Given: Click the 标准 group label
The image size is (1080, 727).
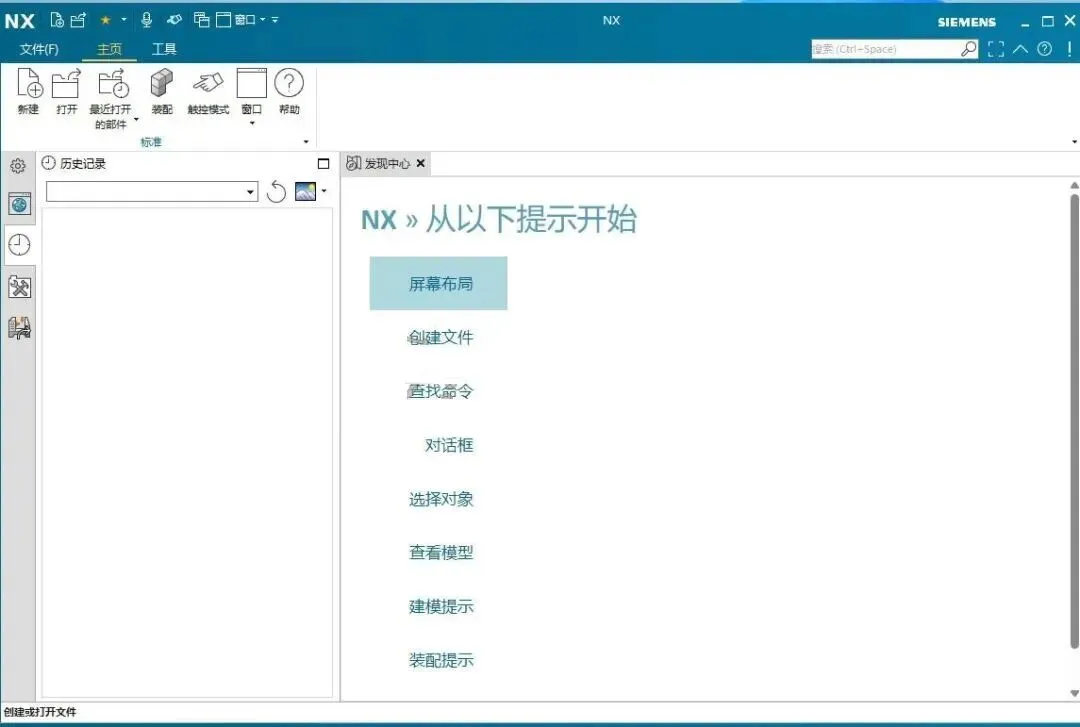Looking at the screenshot, I should pos(151,142).
